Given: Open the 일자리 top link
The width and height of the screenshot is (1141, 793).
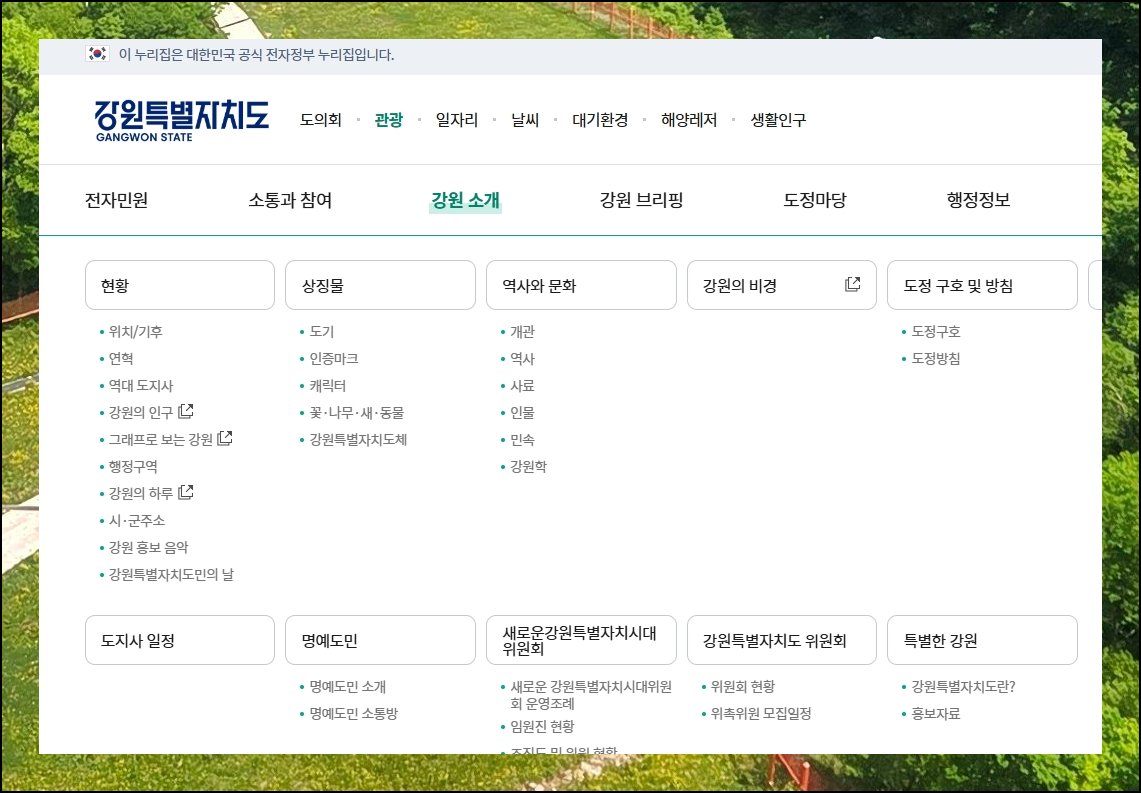Looking at the screenshot, I should click(x=457, y=120).
